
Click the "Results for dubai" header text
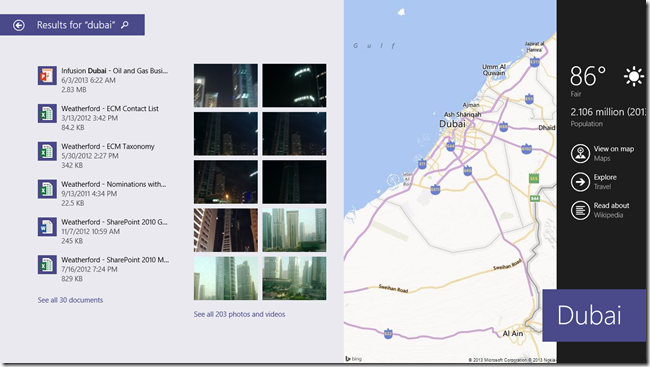pyautogui.click(x=76, y=25)
